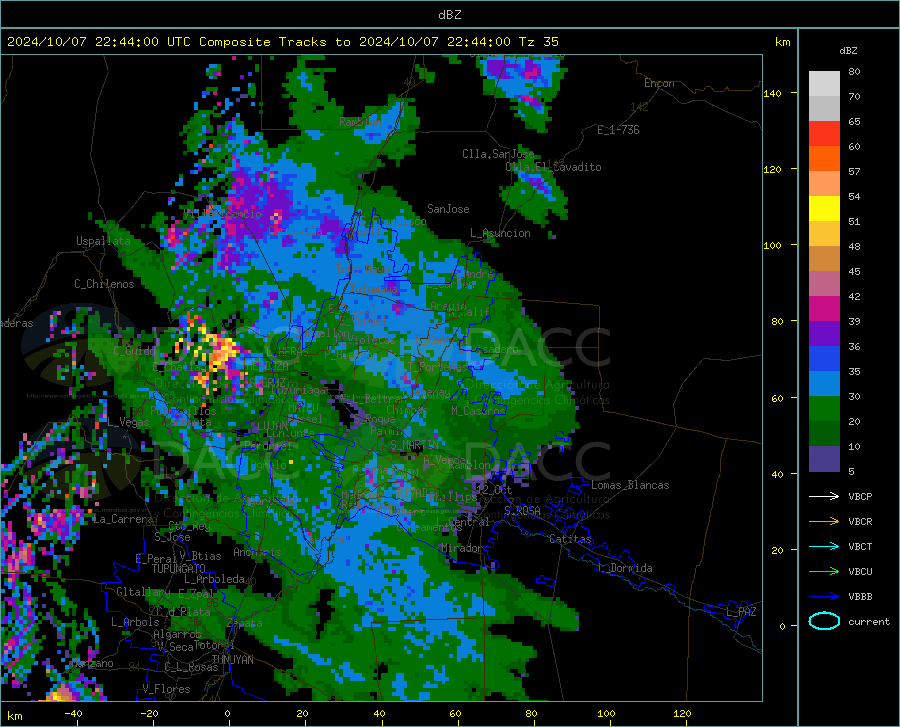Select the red 60 dBZ color swatch
The image size is (900, 727).
[x=824, y=134]
